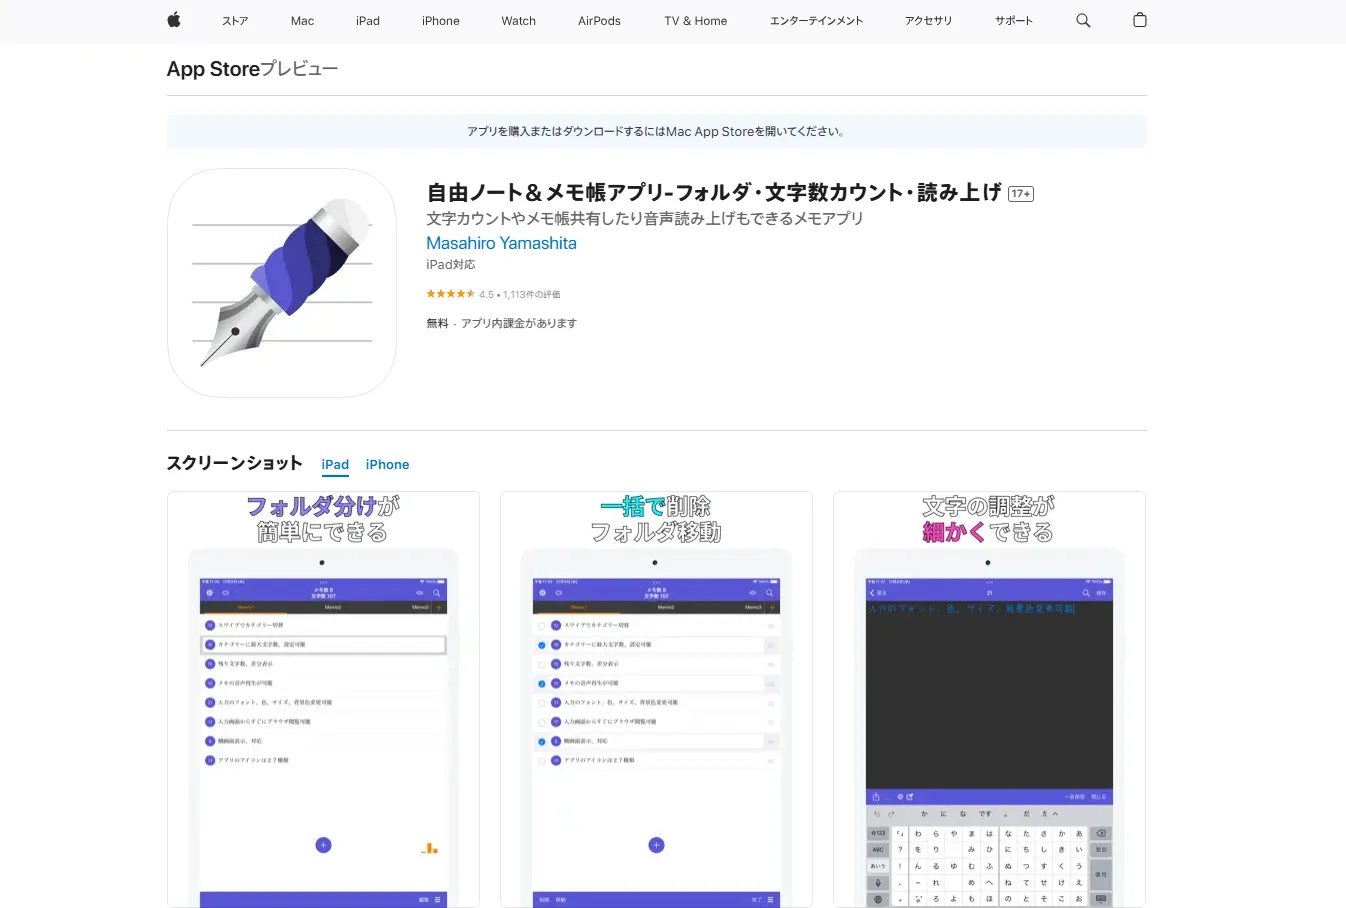Viewport: 1346px width, 908px height.
Task: Click the プレビュー text
Action: pyautogui.click(x=299, y=69)
